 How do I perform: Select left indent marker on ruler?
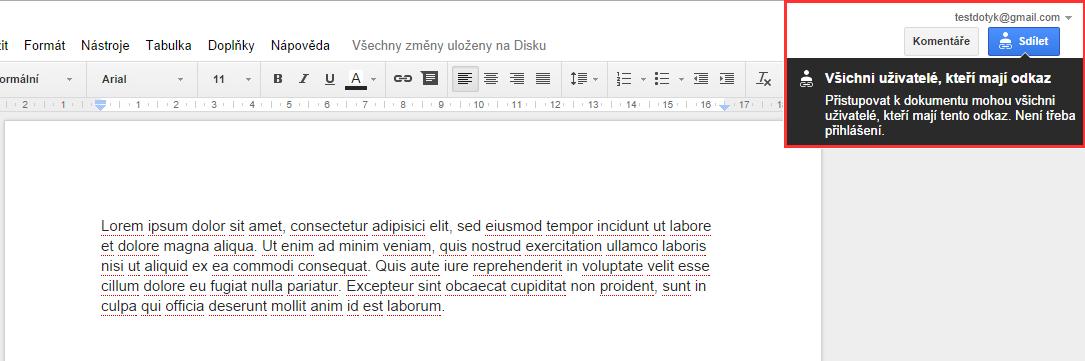coord(100,105)
